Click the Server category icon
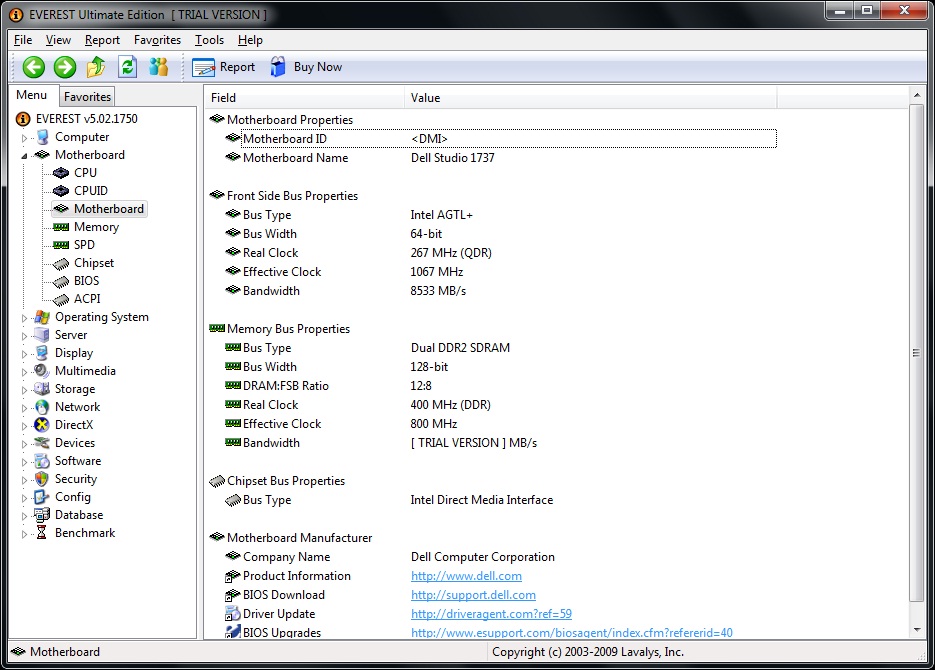This screenshot has width=935, height=670. (x=42, y=335)
